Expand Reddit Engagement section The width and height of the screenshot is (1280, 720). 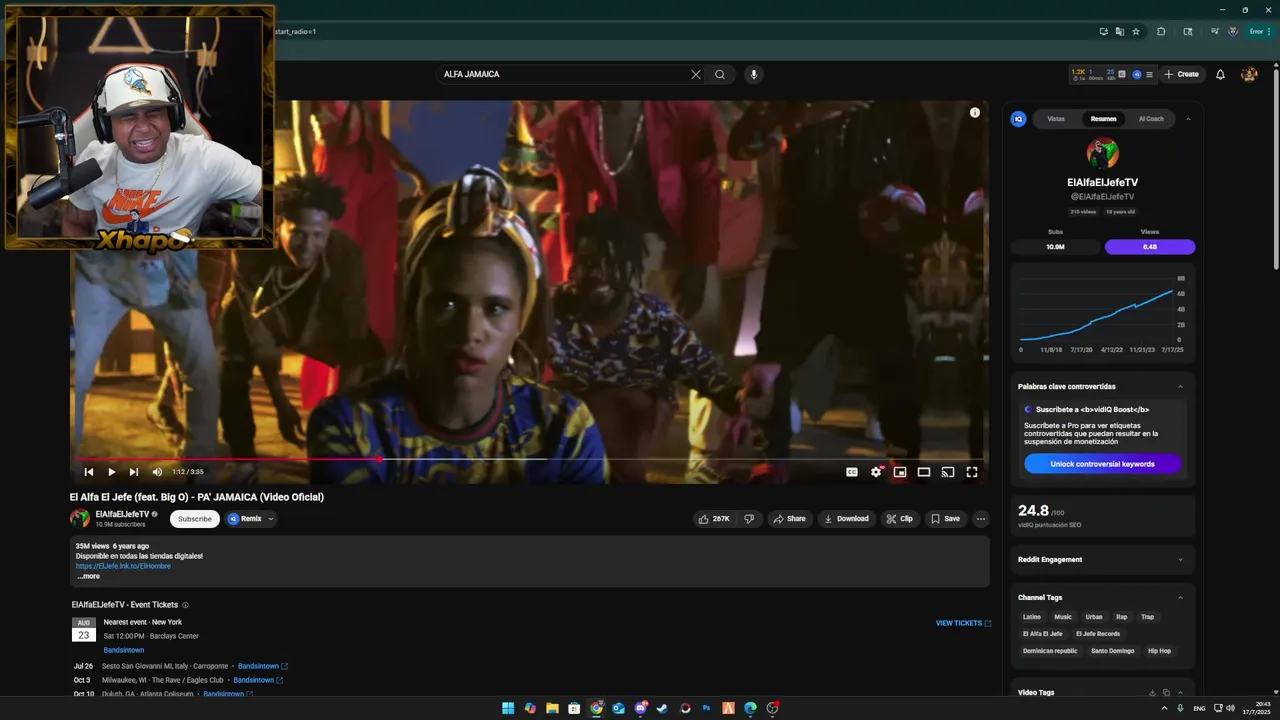(x=1180, y=560)
